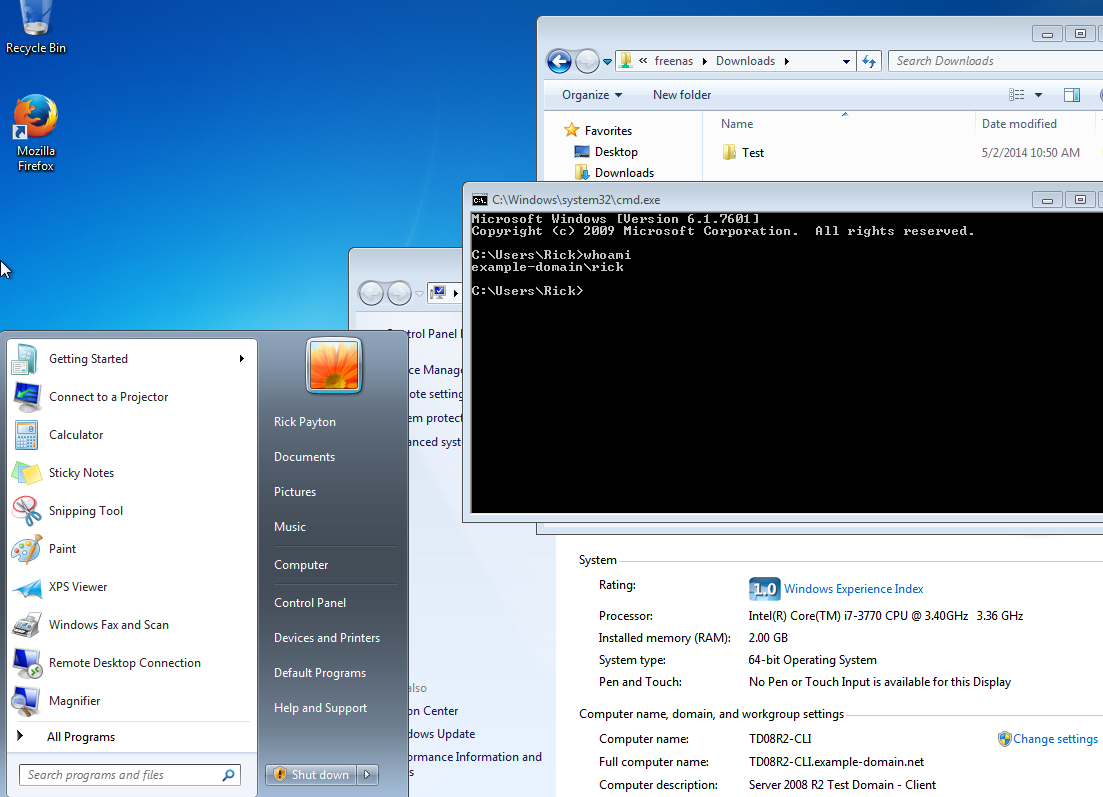Screen dimensions: 1103x797
Task: Open Devices and Printers
Action: (x=327, y=638)
